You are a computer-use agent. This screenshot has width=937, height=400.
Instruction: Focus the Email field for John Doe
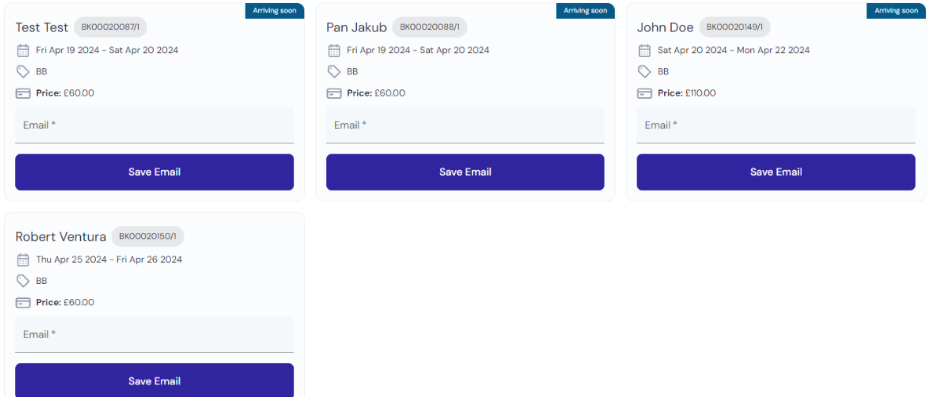point(776,125)
